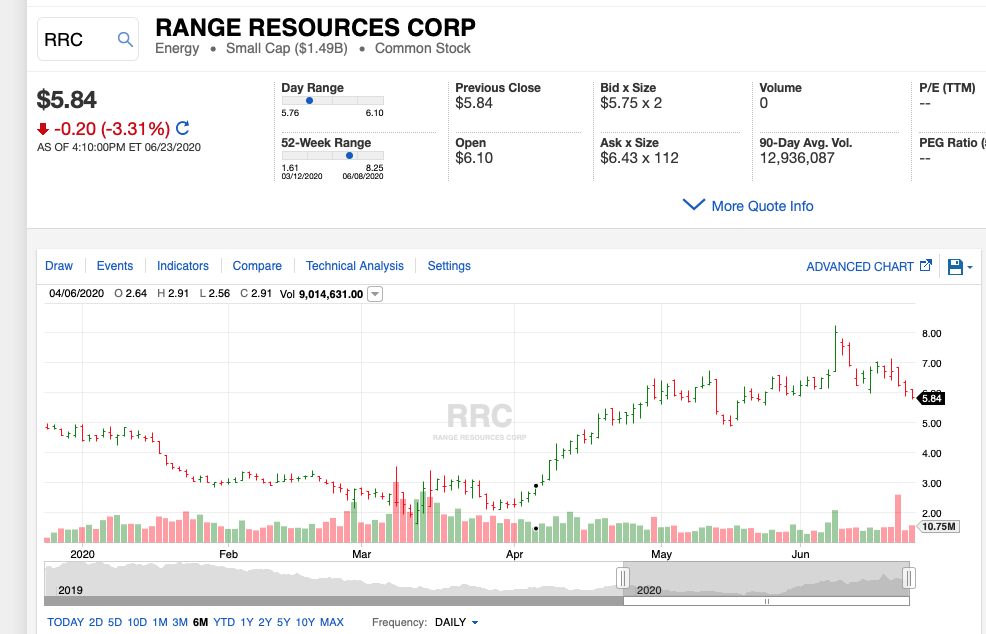Select the MAX time range
The height and width of the screenshot is (634, 986).
click(x=332, y=622)
